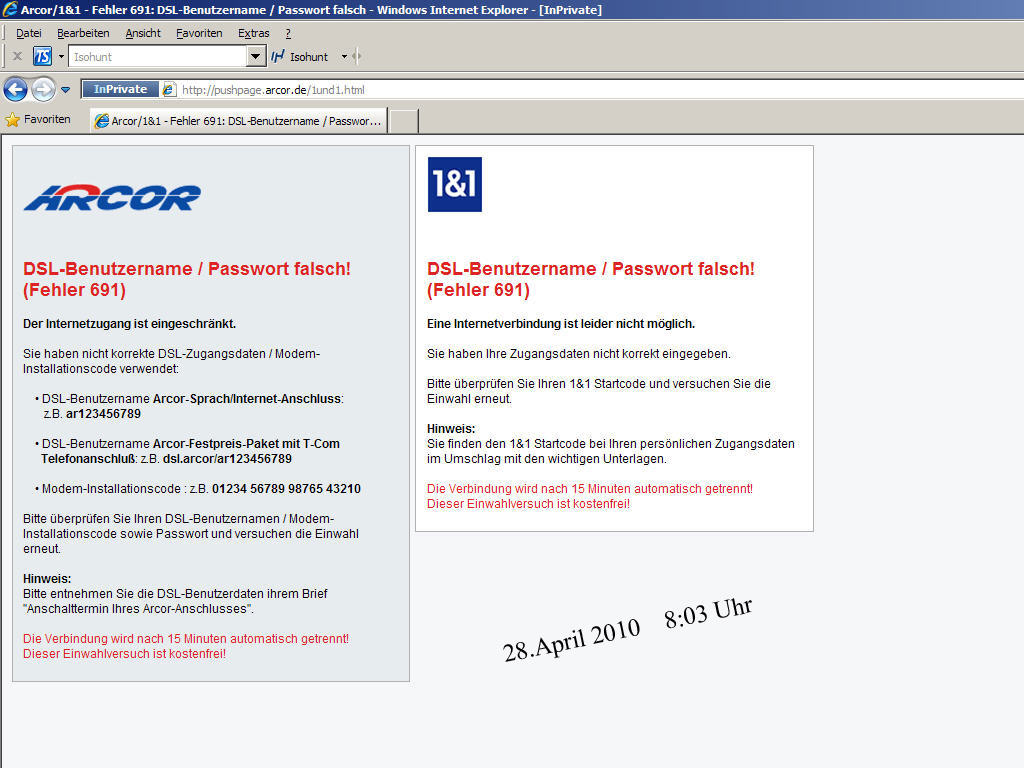Click the page icon in address bar
1024x768 pixels.
click(168, 89)
